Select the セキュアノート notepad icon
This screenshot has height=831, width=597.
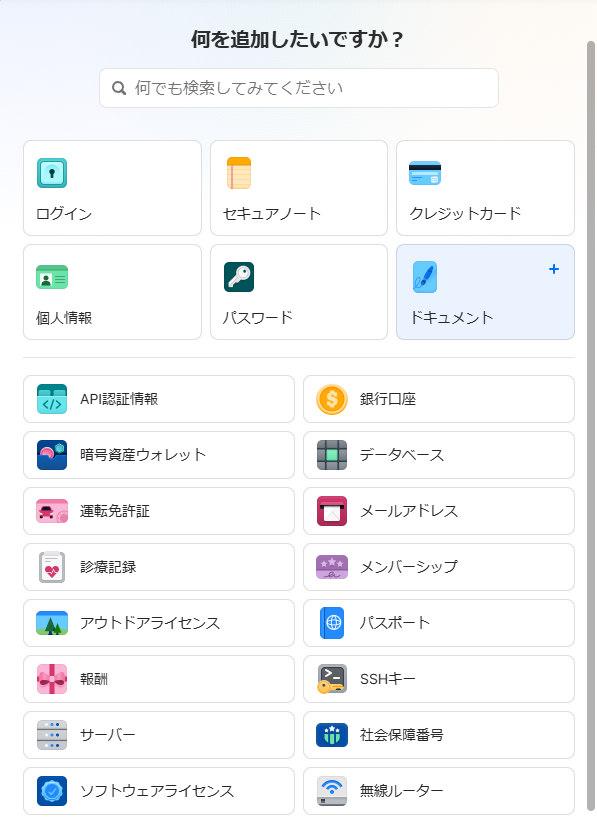(239, 173)
